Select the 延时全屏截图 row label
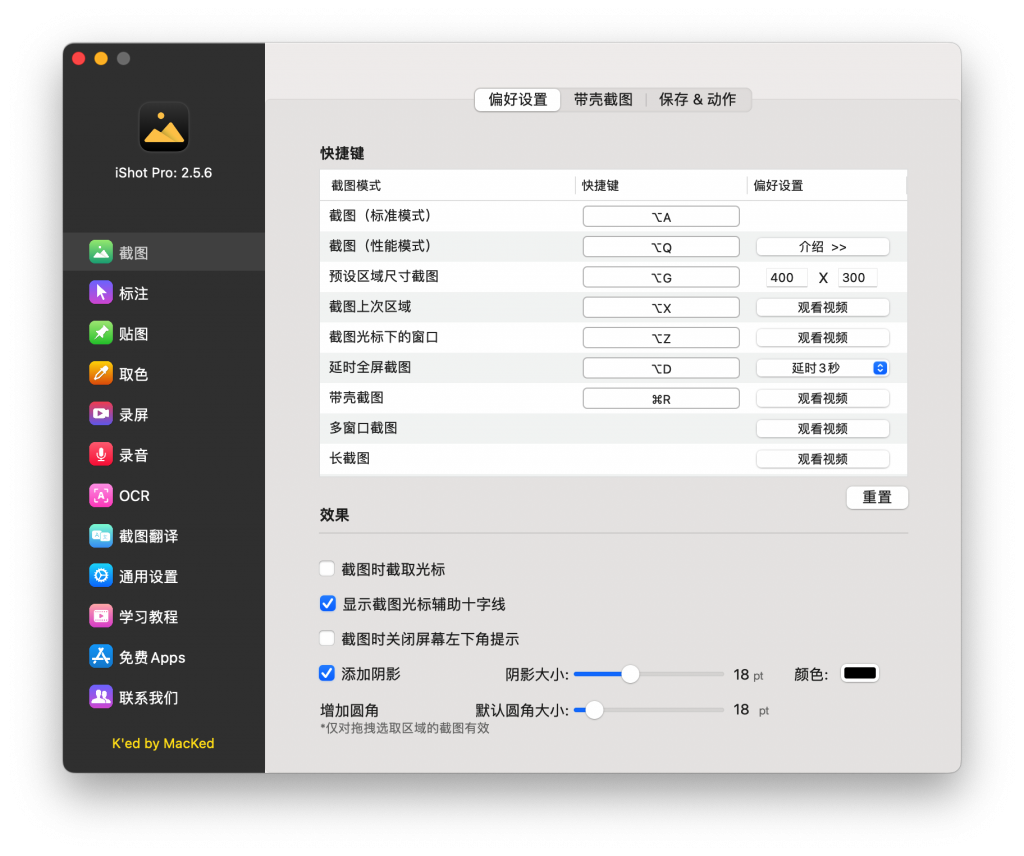 click(x=370, y=367)
